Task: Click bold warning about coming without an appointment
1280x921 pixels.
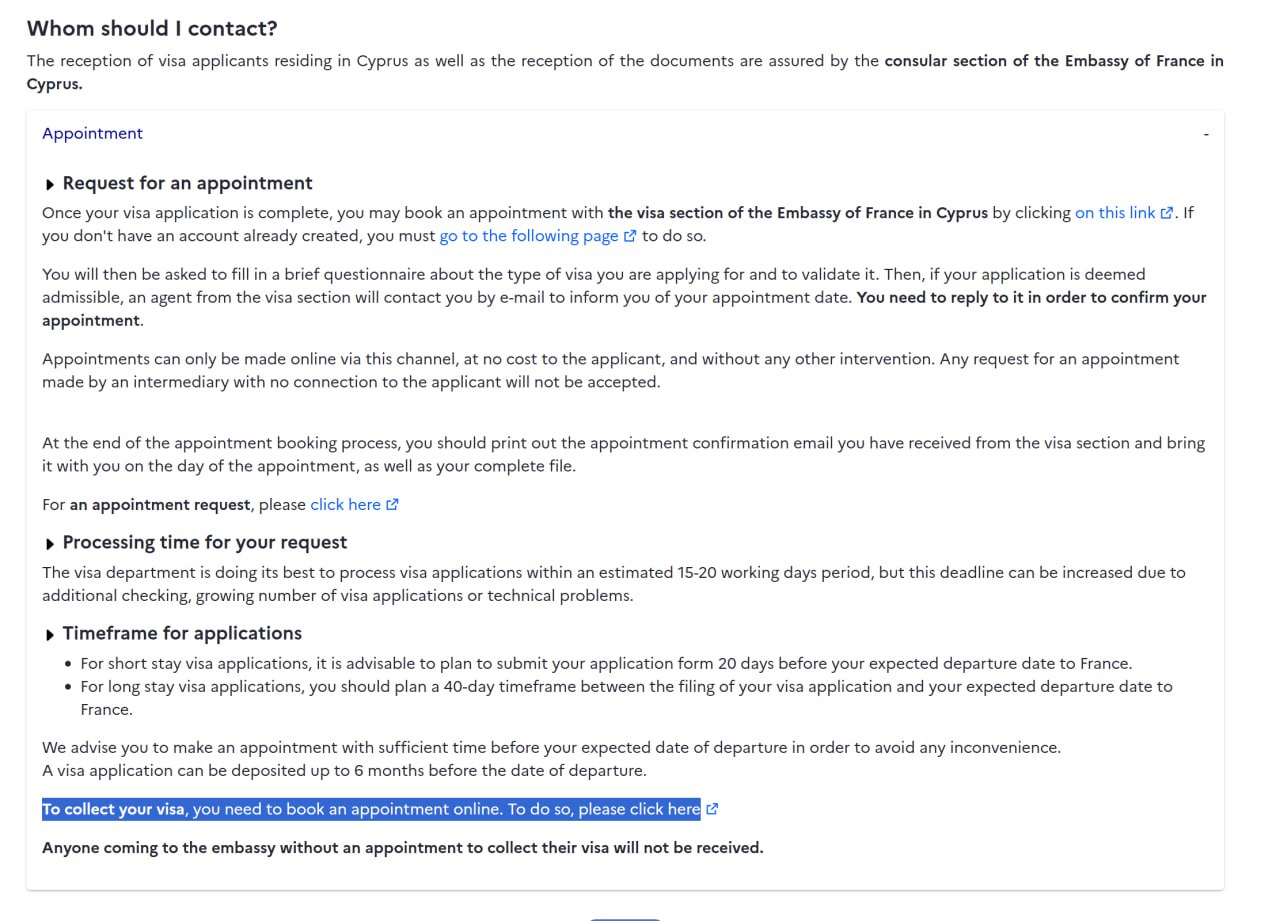Action: (402, 848)
